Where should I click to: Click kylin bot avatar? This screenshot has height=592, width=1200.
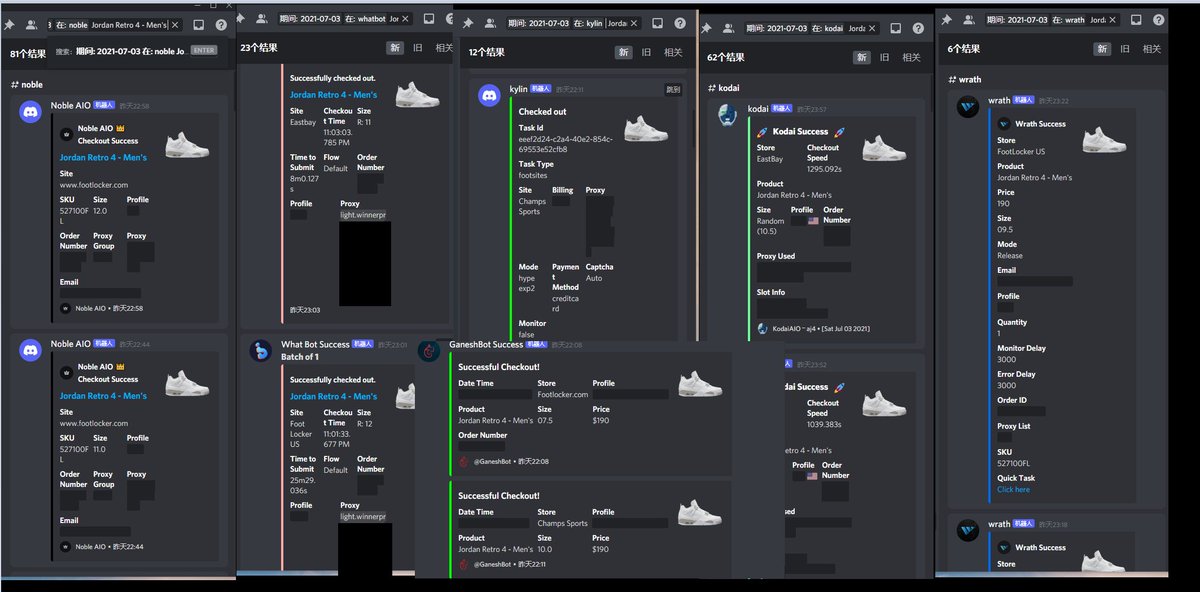(x=490, y=96)
